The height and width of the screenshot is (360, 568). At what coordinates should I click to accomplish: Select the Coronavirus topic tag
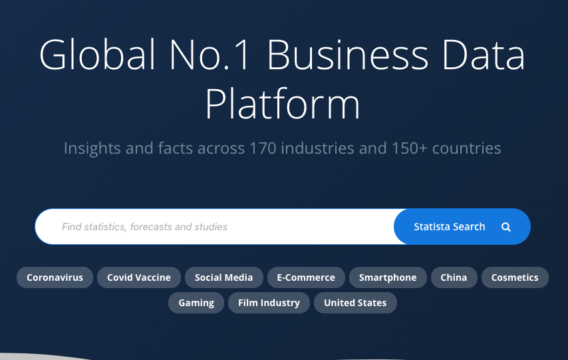click(x=55, y=277)
